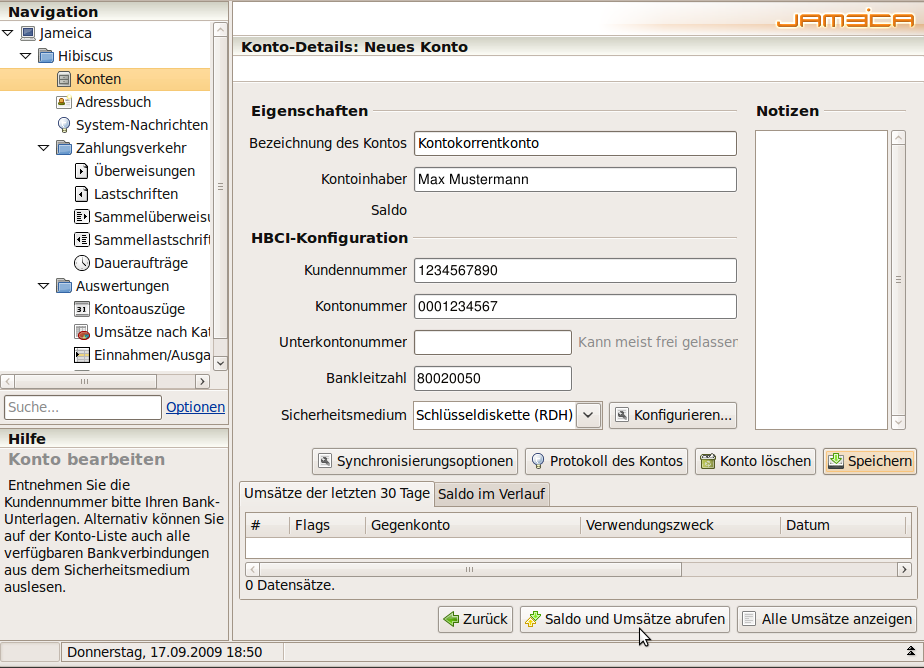Click navigation tree vertical scrollbar down arrow
This screenshot has height=668, width=924.
[220, 363]
